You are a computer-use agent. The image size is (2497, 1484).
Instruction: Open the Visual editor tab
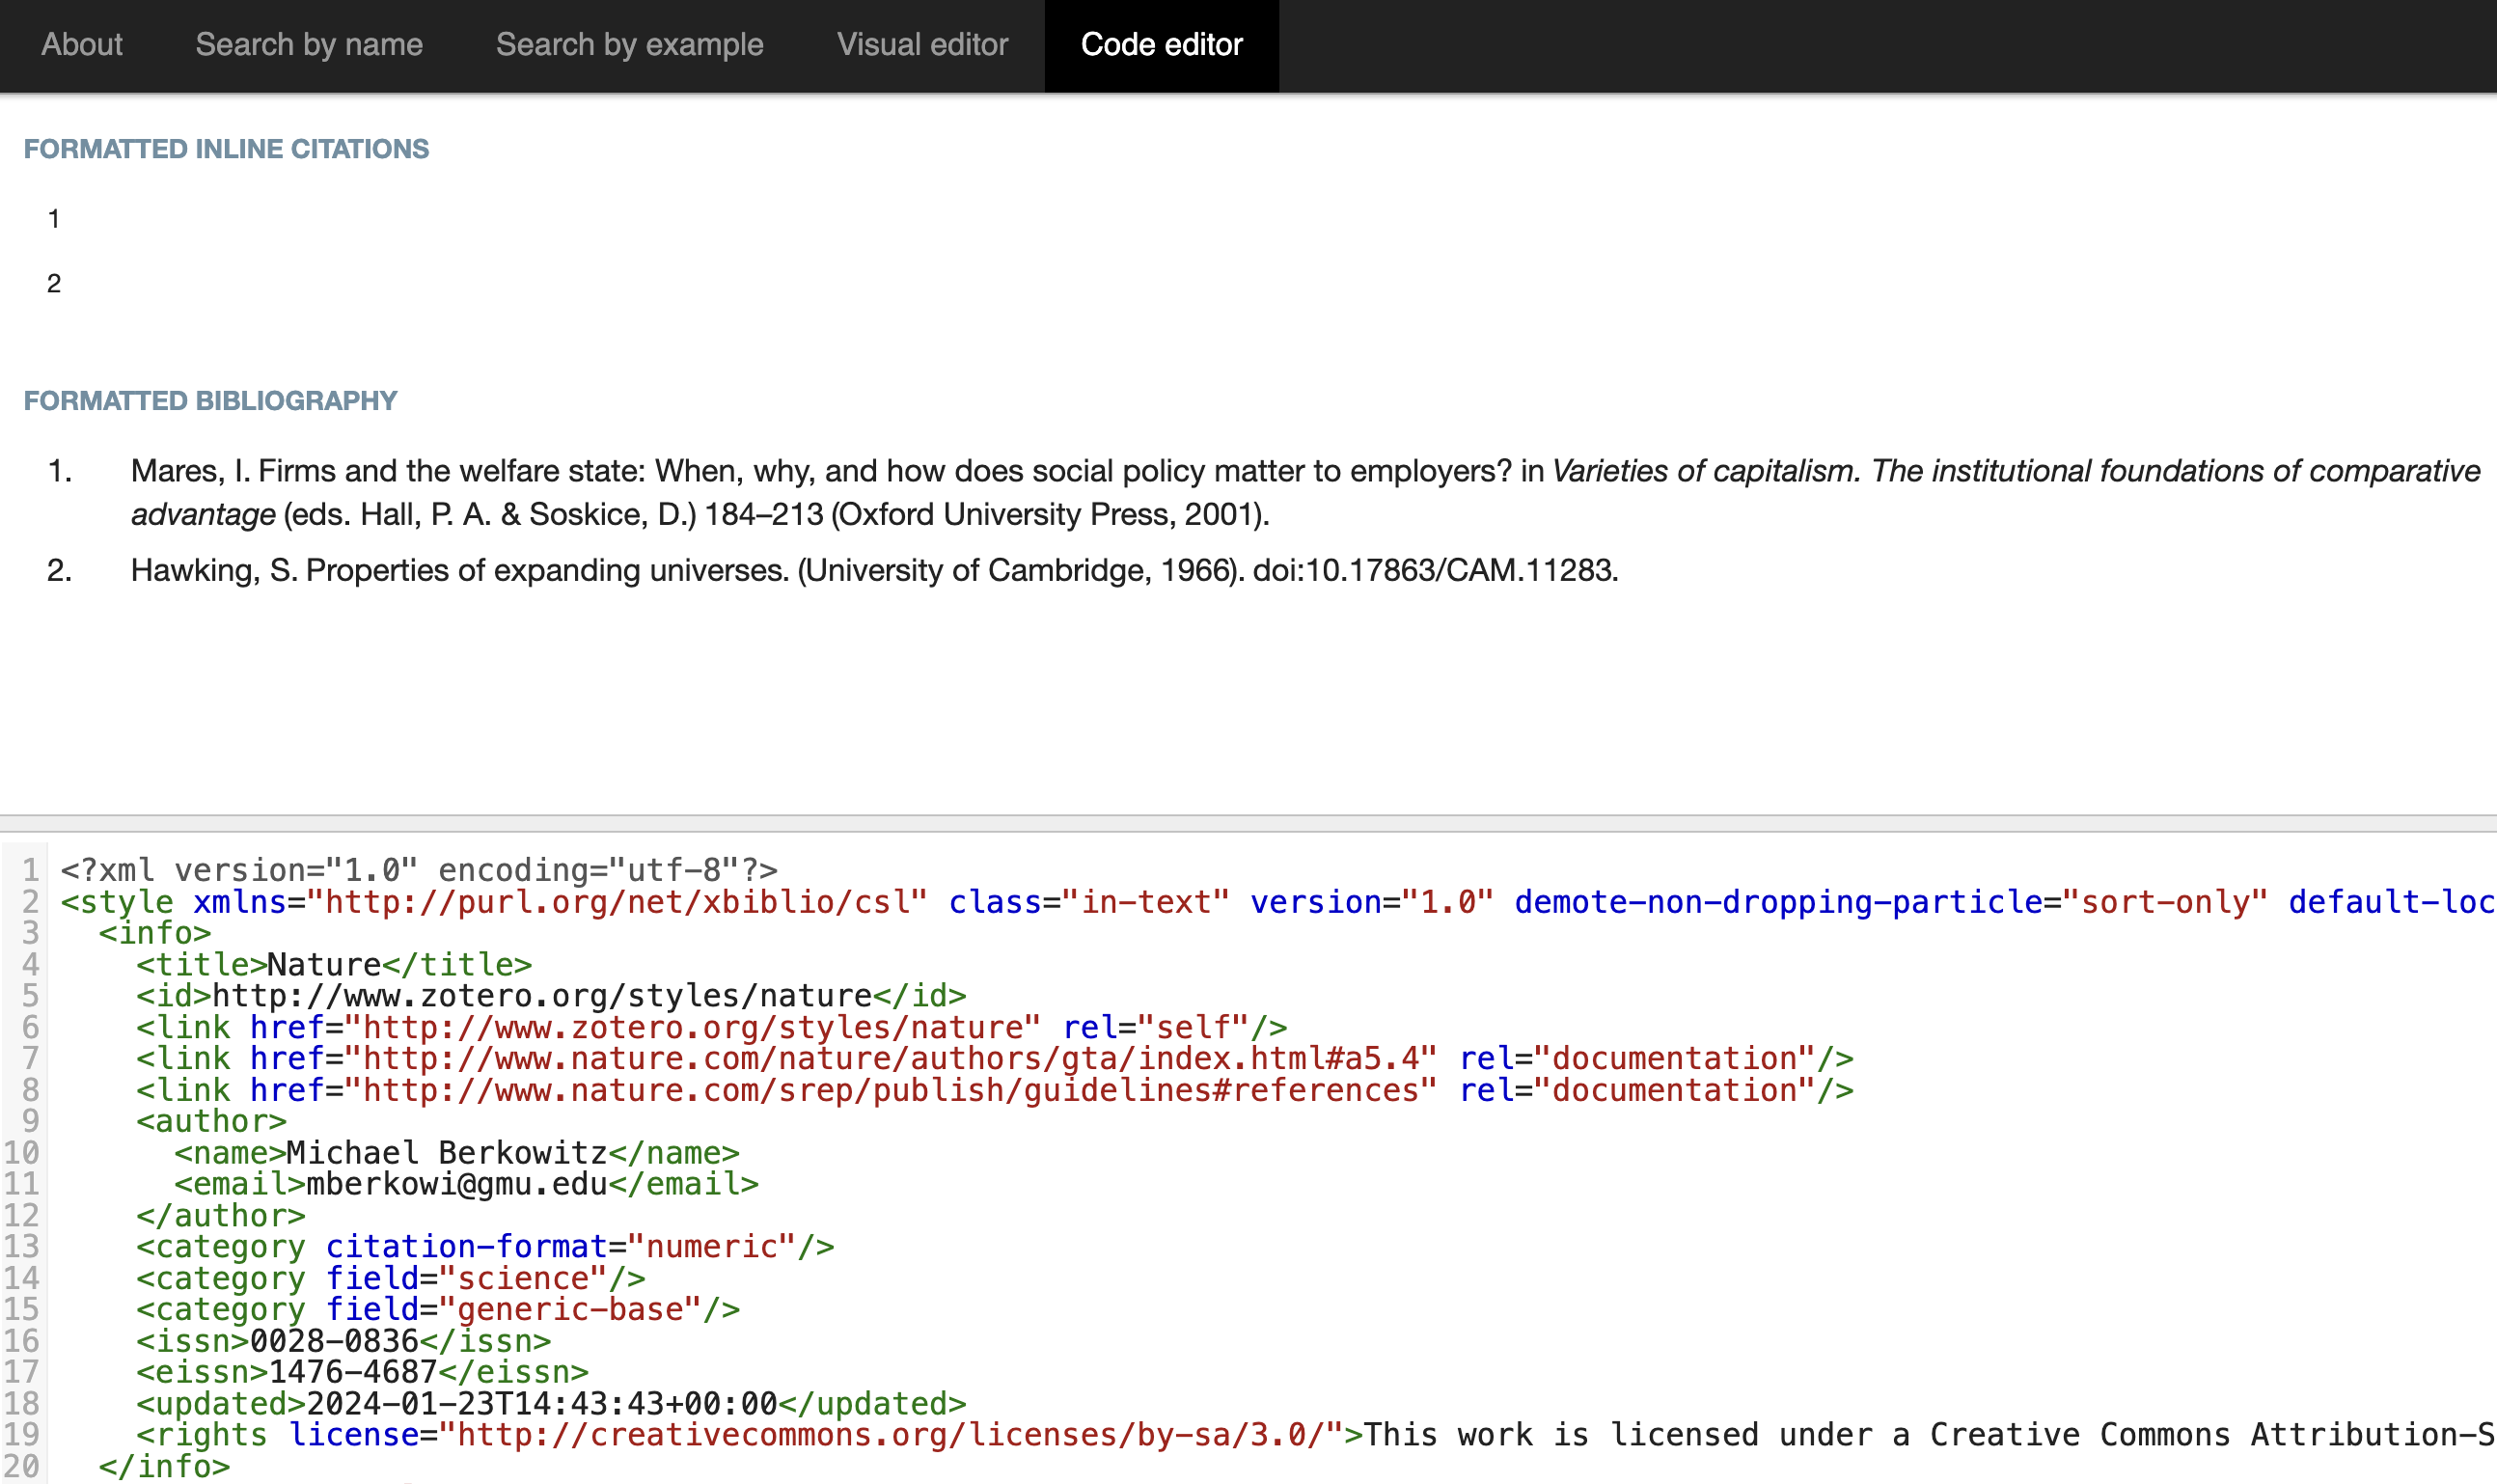922,45
